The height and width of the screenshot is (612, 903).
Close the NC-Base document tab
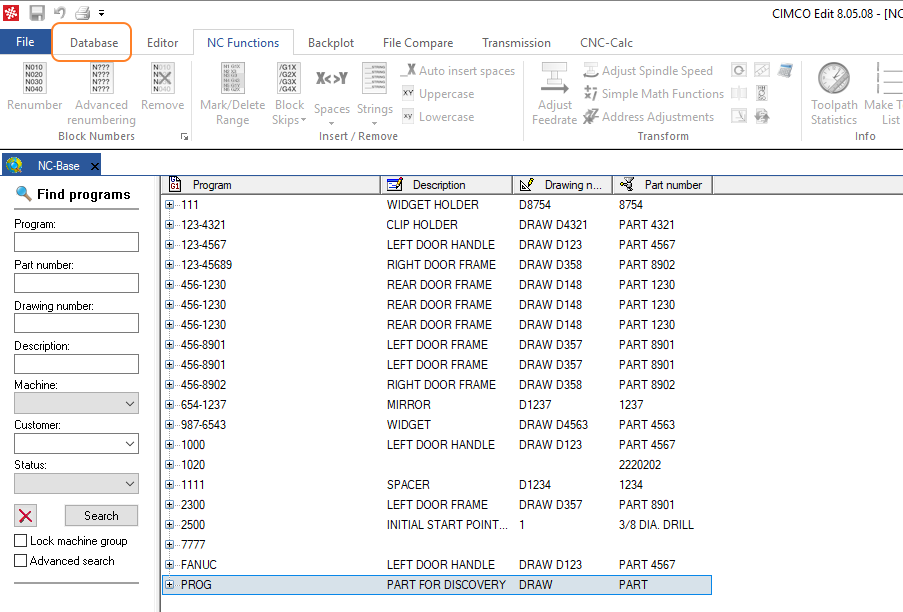[x=95, y=166]
